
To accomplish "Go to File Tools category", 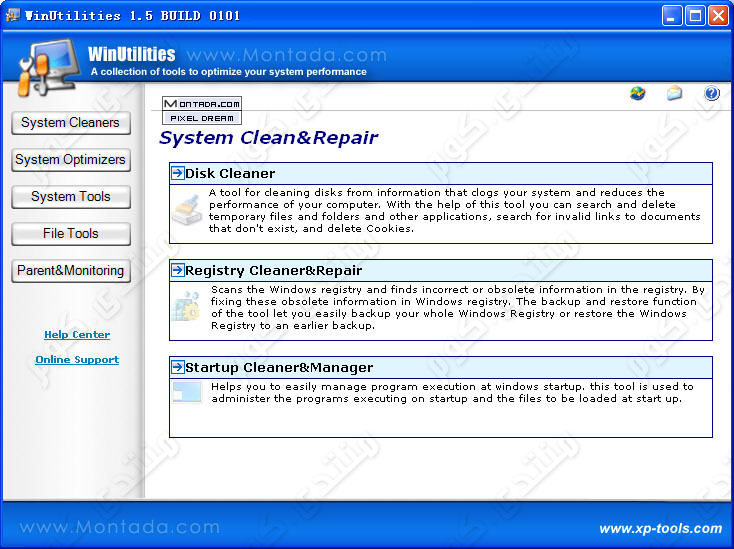I will tap(70, 234).
